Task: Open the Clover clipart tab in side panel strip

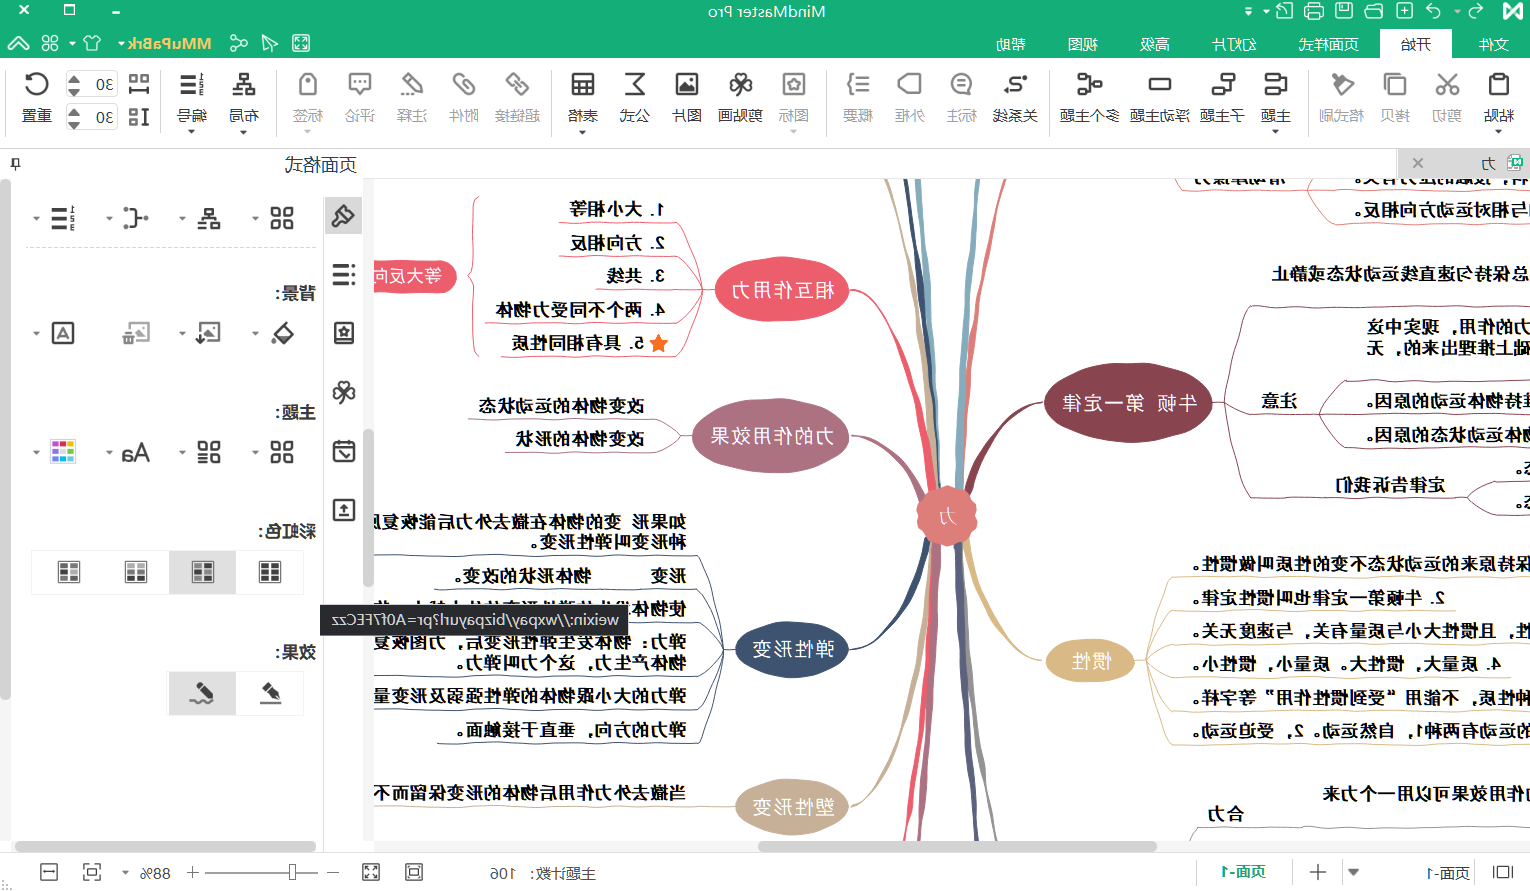Action: click(x=344, y=392)
